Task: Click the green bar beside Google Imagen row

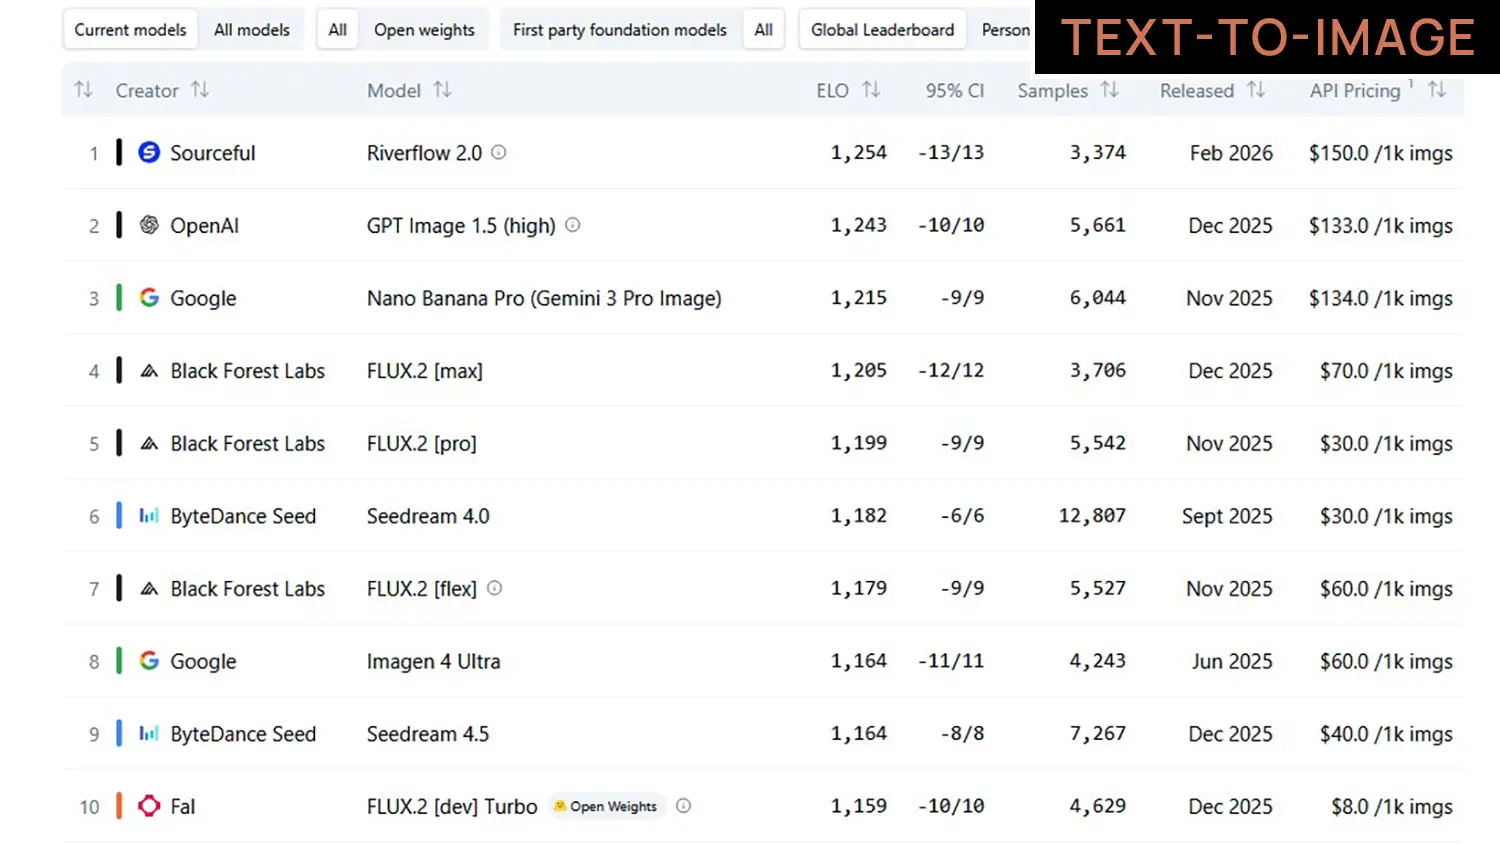Action: tap(119, 661)
